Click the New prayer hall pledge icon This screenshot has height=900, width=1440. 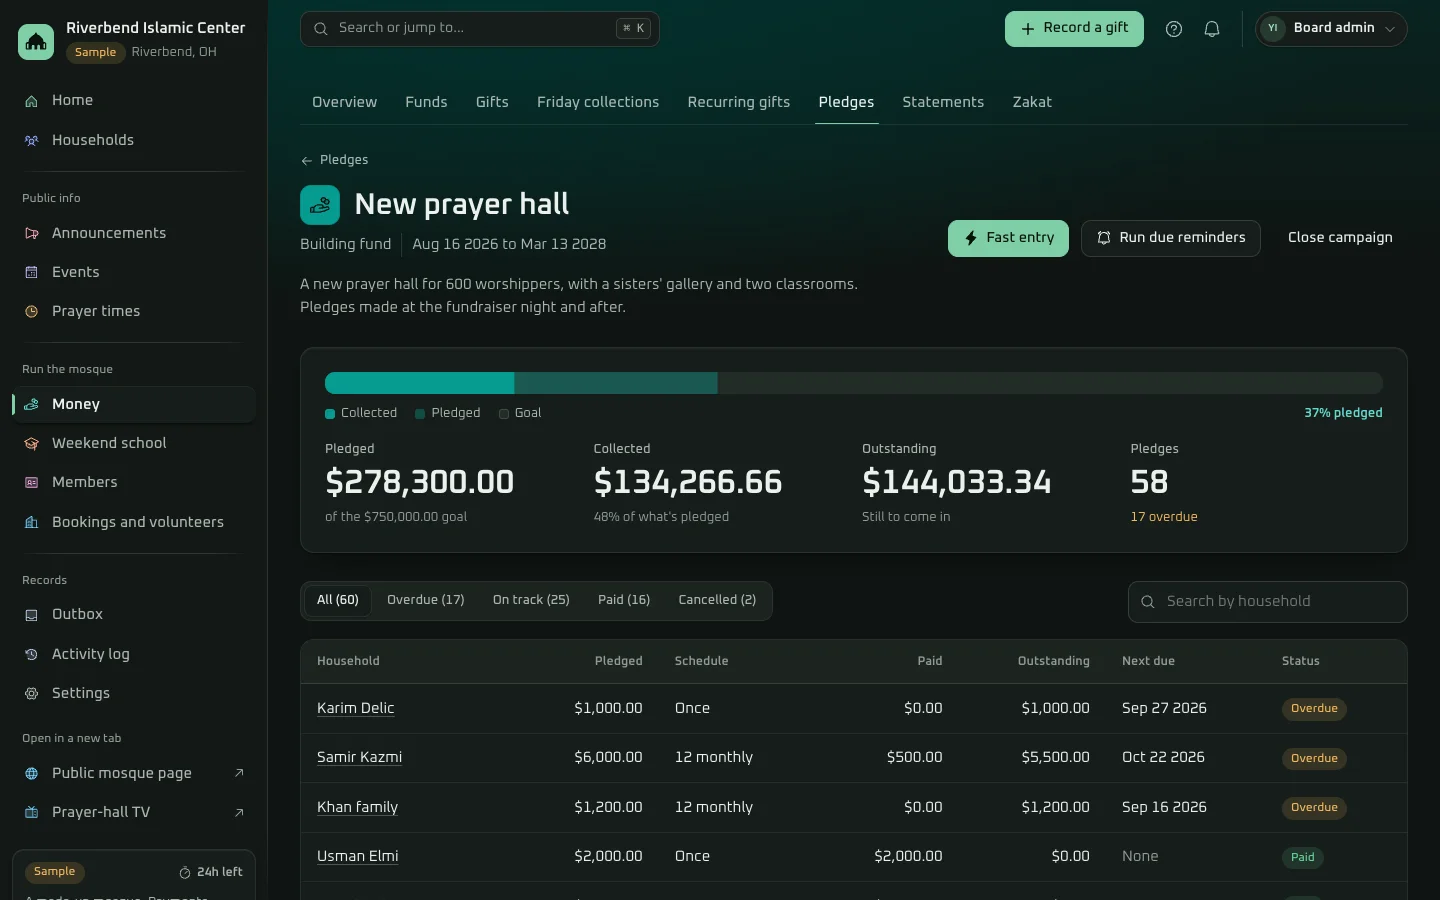click(320, 205)
